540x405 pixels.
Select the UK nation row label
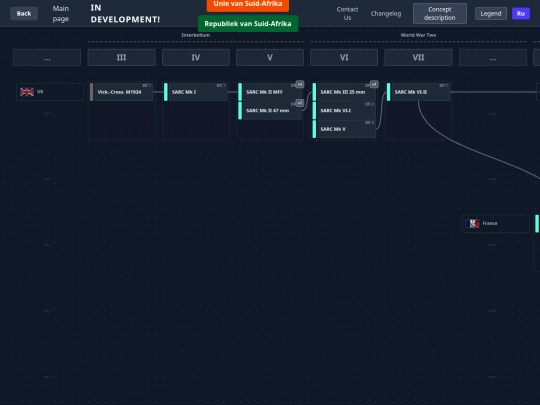(x=50, y=92)
